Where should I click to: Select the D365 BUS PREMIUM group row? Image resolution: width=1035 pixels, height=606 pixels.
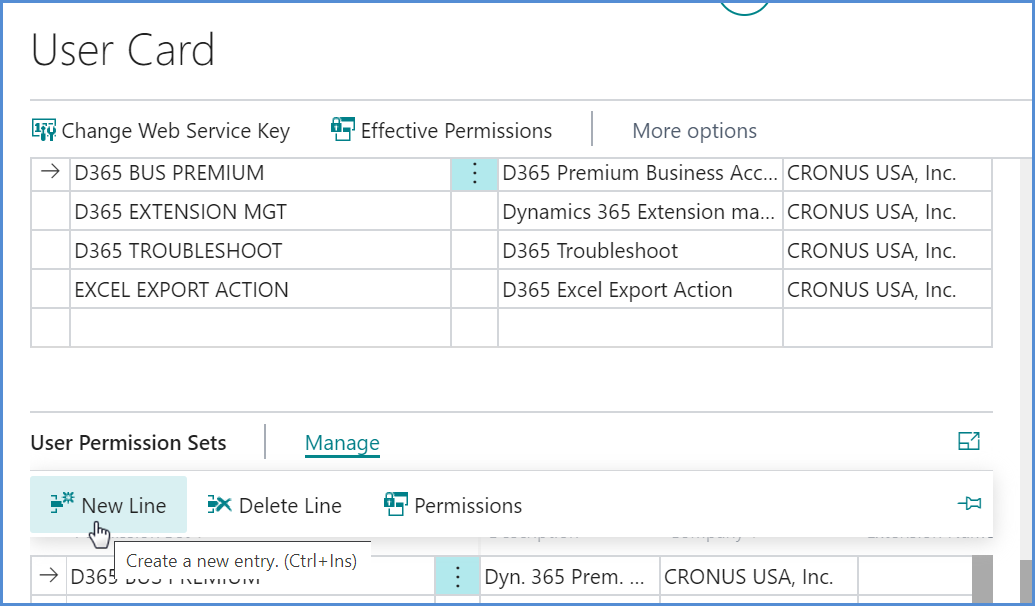(260, 173)
